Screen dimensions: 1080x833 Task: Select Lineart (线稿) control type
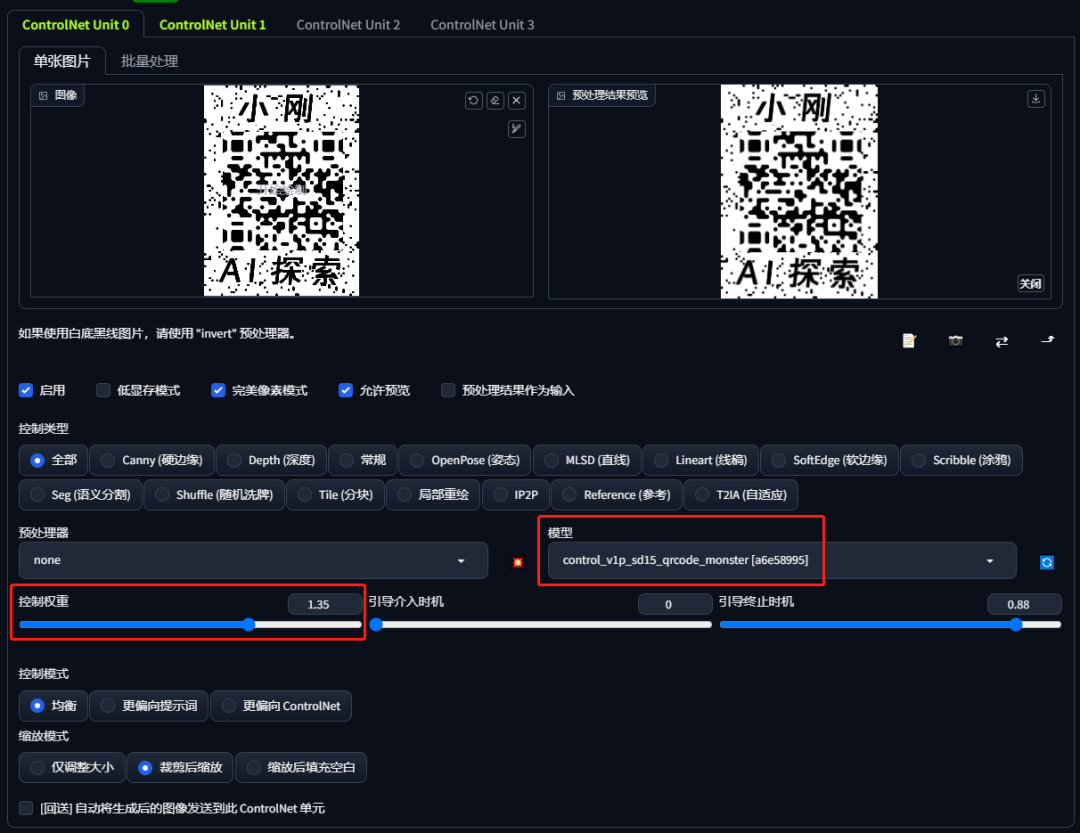coord(700,460)
